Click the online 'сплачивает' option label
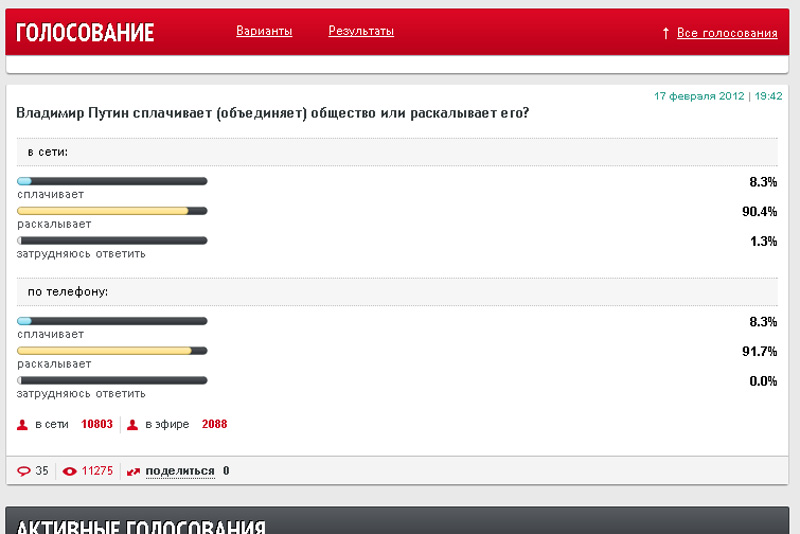This screenshot has height=534, width=800. click(51, 194)
